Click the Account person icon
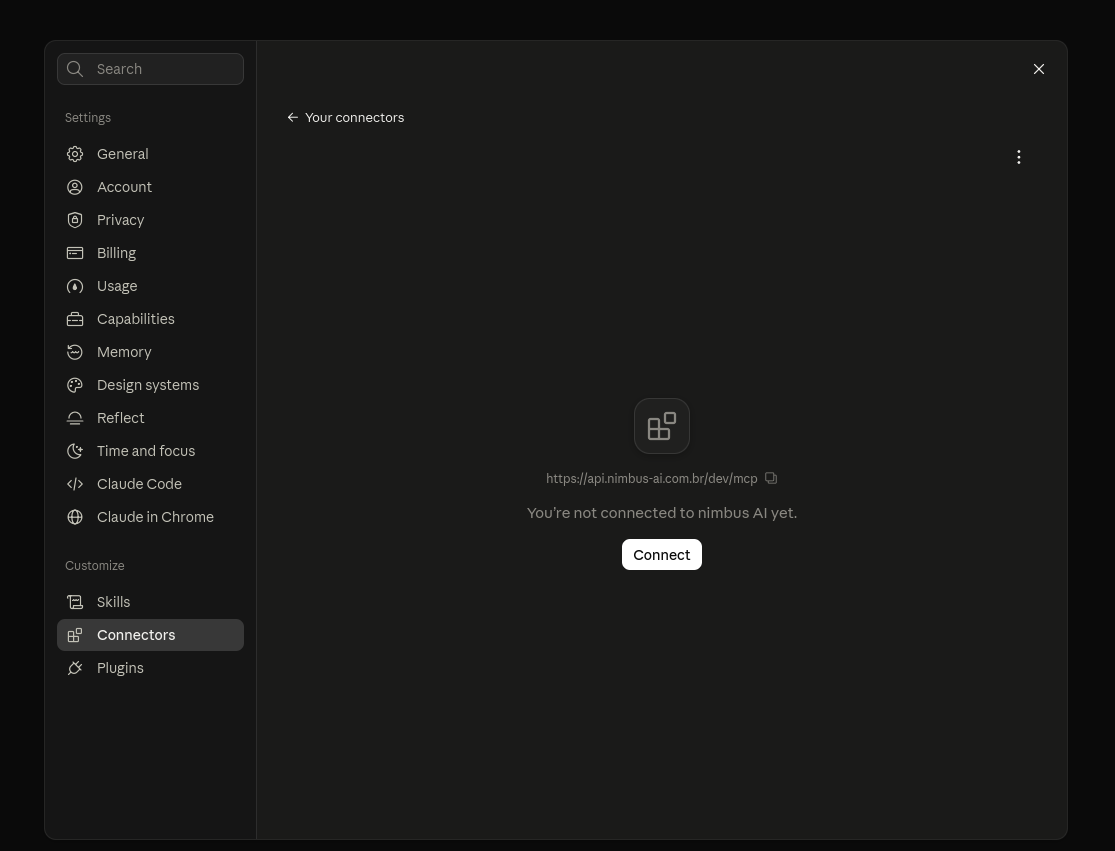1115x851 pixels. point(75,187)
